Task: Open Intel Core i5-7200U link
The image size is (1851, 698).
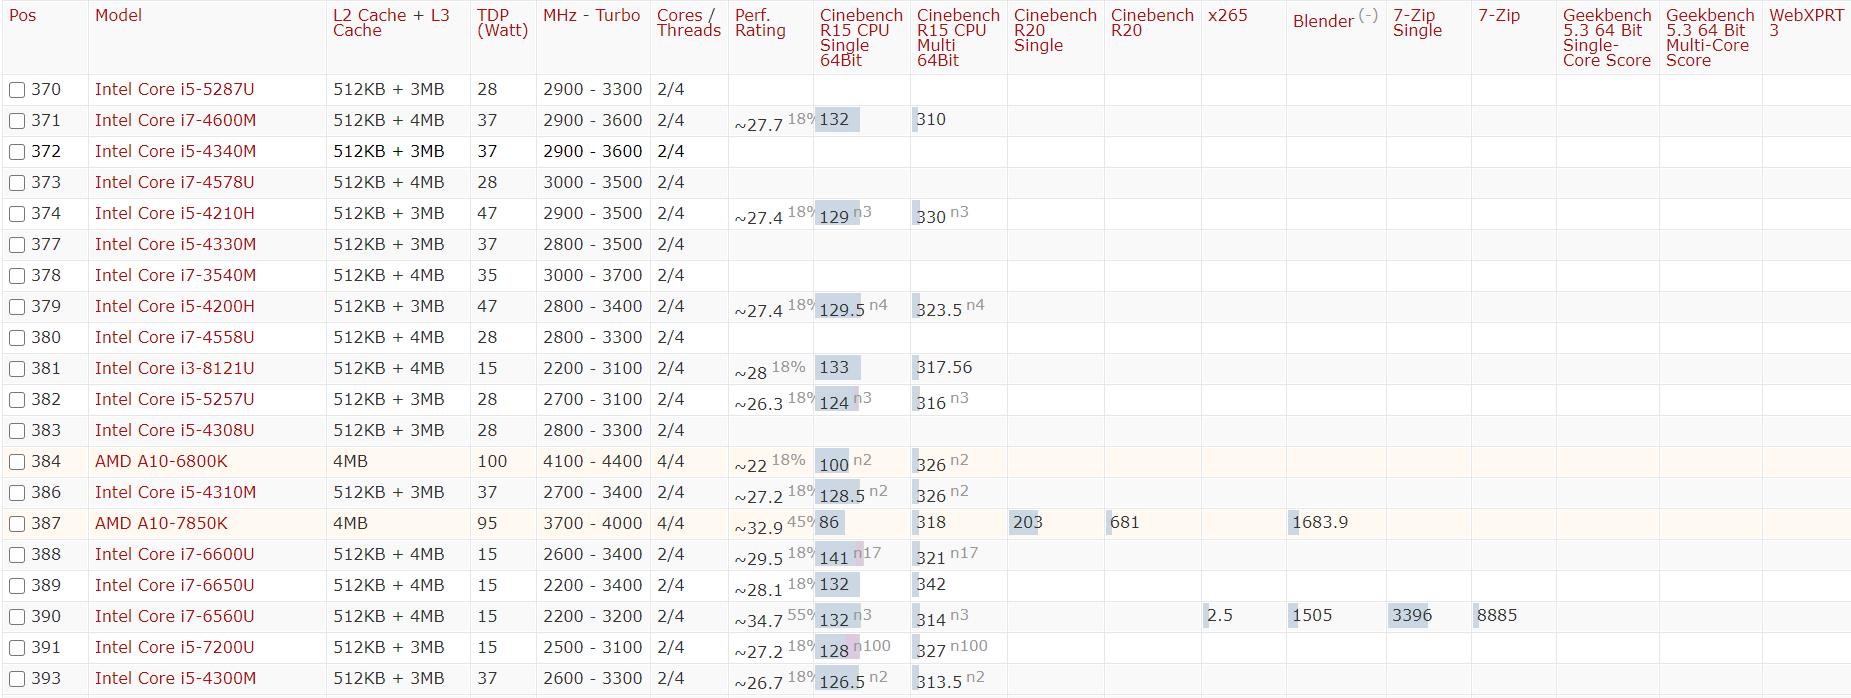Action: point(174,647)
